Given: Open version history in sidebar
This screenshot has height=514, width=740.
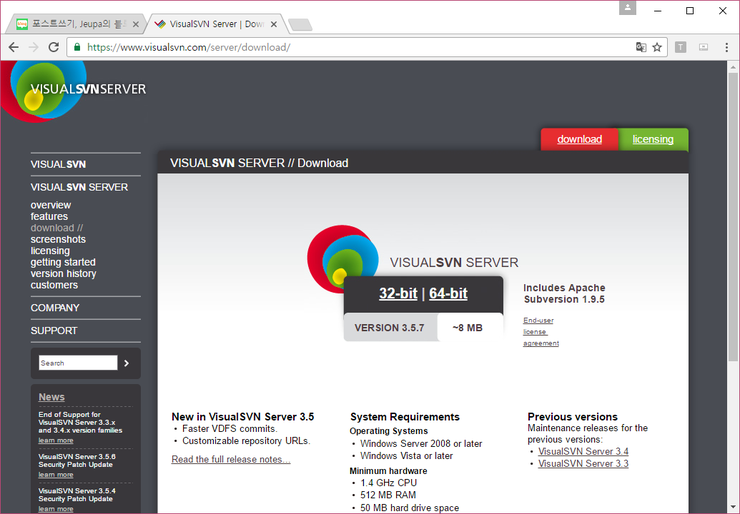Looking at the screenshot, I should (x=63, y=274).
